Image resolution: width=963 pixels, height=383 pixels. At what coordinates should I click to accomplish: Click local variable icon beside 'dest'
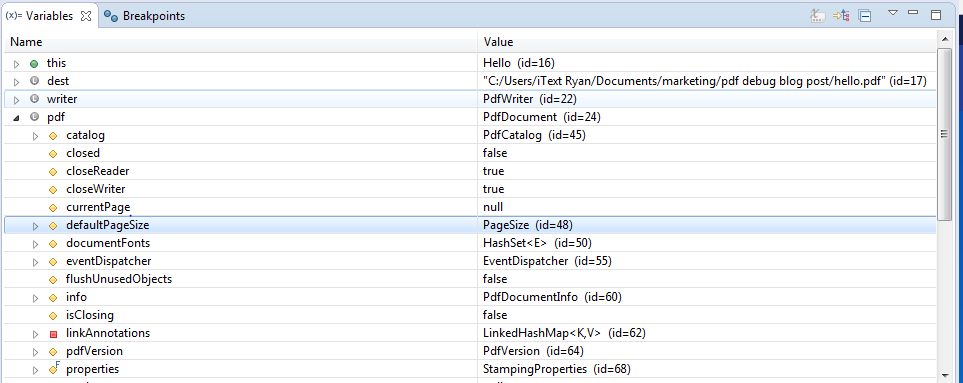pos(34,81)
